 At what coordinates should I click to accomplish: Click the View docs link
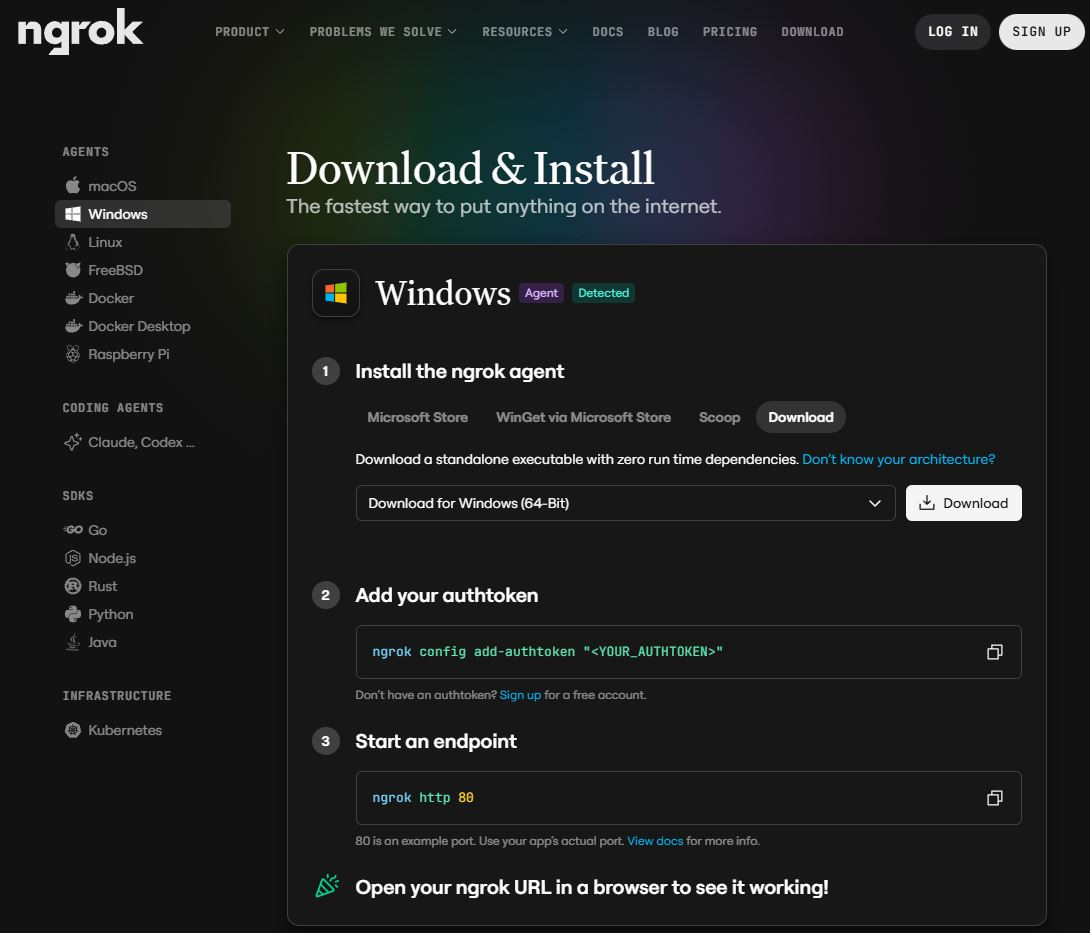coord(655,841)
